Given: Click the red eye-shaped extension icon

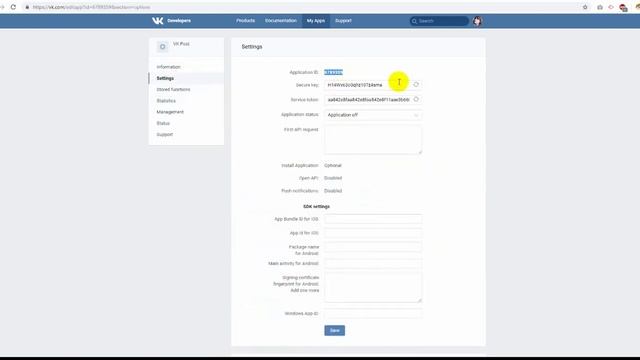Looking at the screenshot, I should pos(611,7).
